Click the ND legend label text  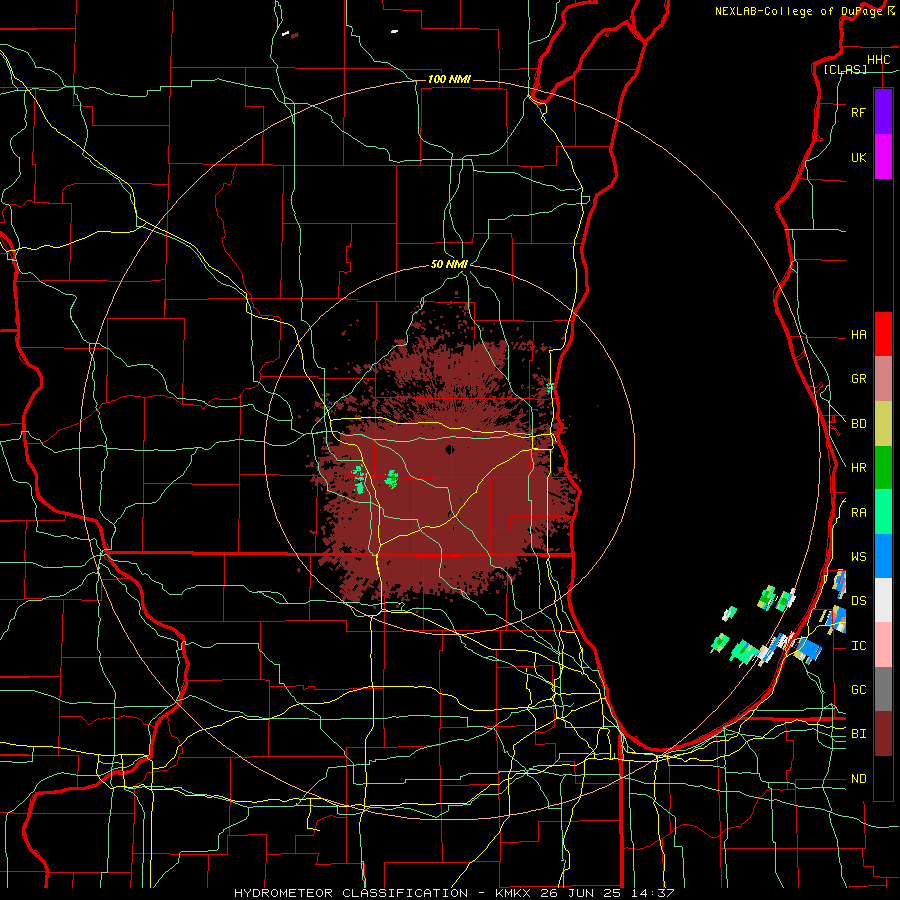(858, 778)
